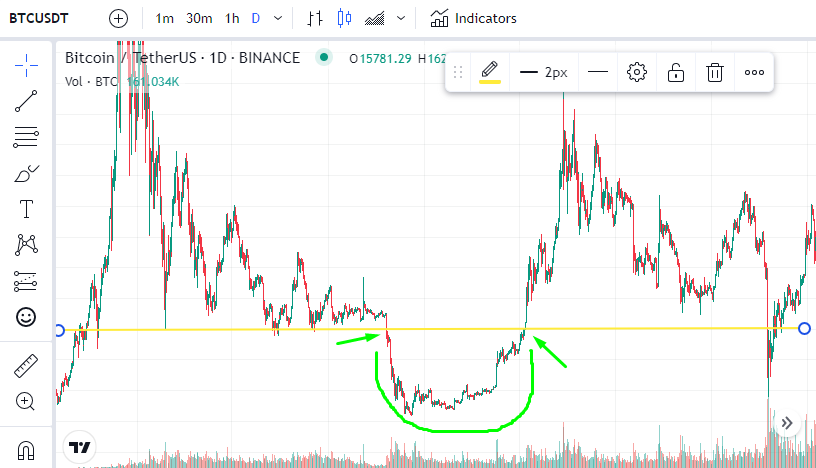Toggle the lock on the drawing
Image resolution: width=816 pixels, height=468 pixels.
675,72
